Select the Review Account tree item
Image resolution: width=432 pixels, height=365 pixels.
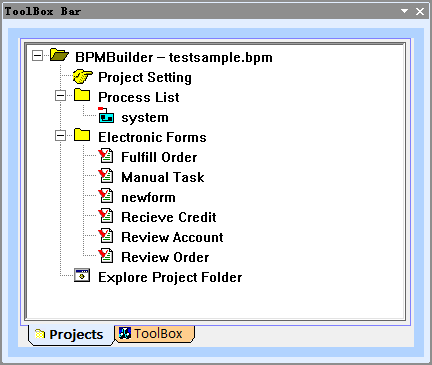click(172, 237)
